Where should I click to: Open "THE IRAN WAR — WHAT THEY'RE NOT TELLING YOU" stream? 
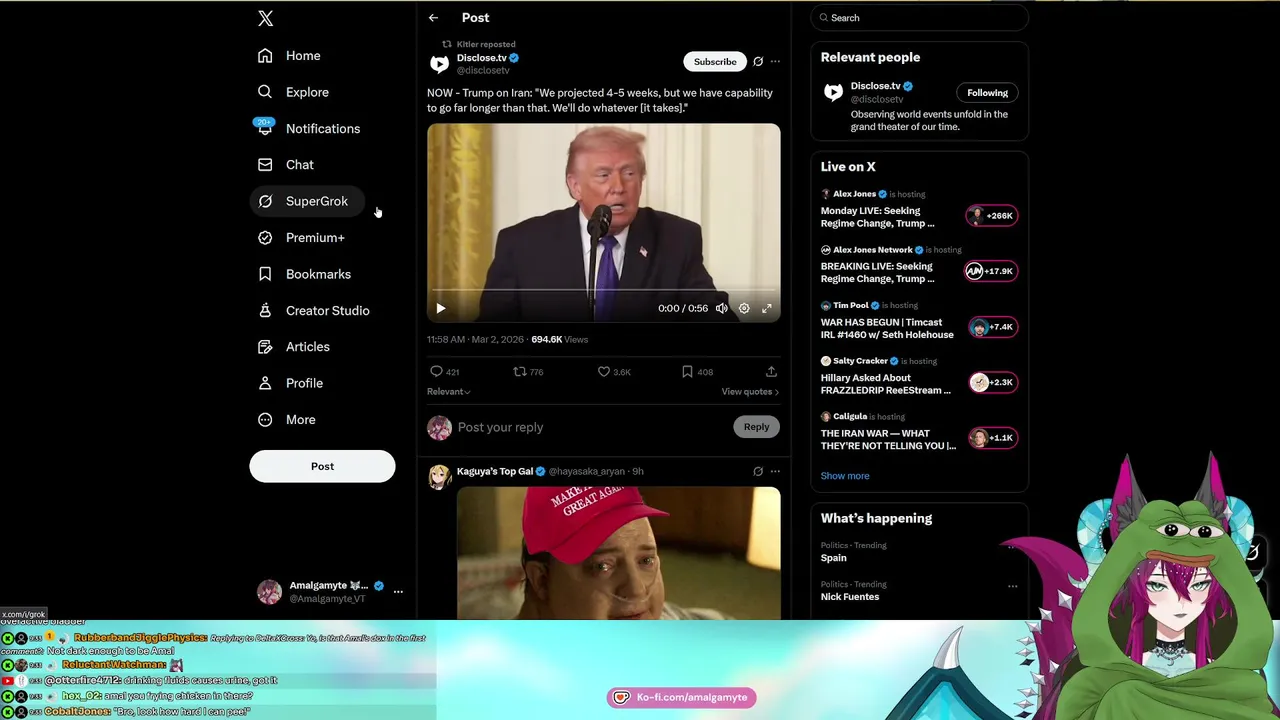888,439
